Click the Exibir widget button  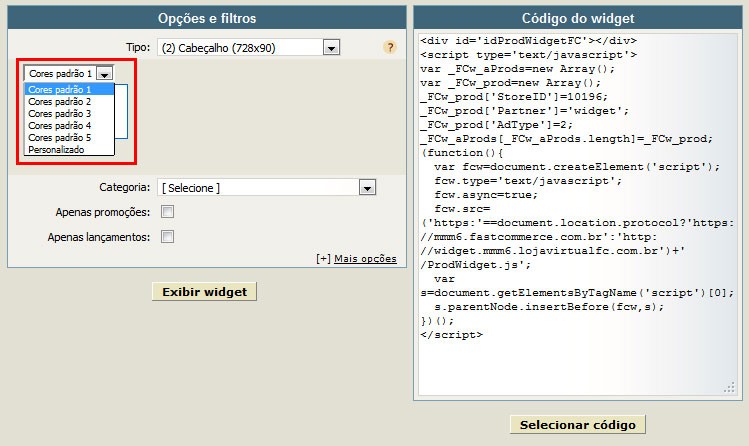coord(204,292)
